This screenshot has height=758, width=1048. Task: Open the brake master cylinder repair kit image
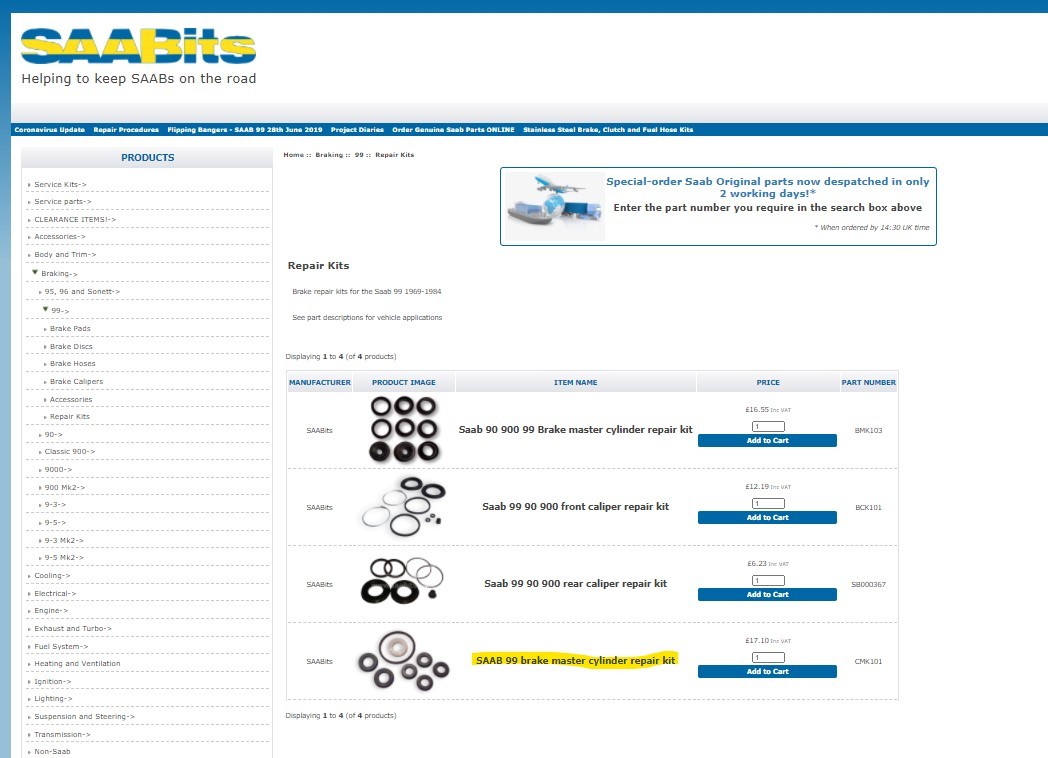point(404,428)
